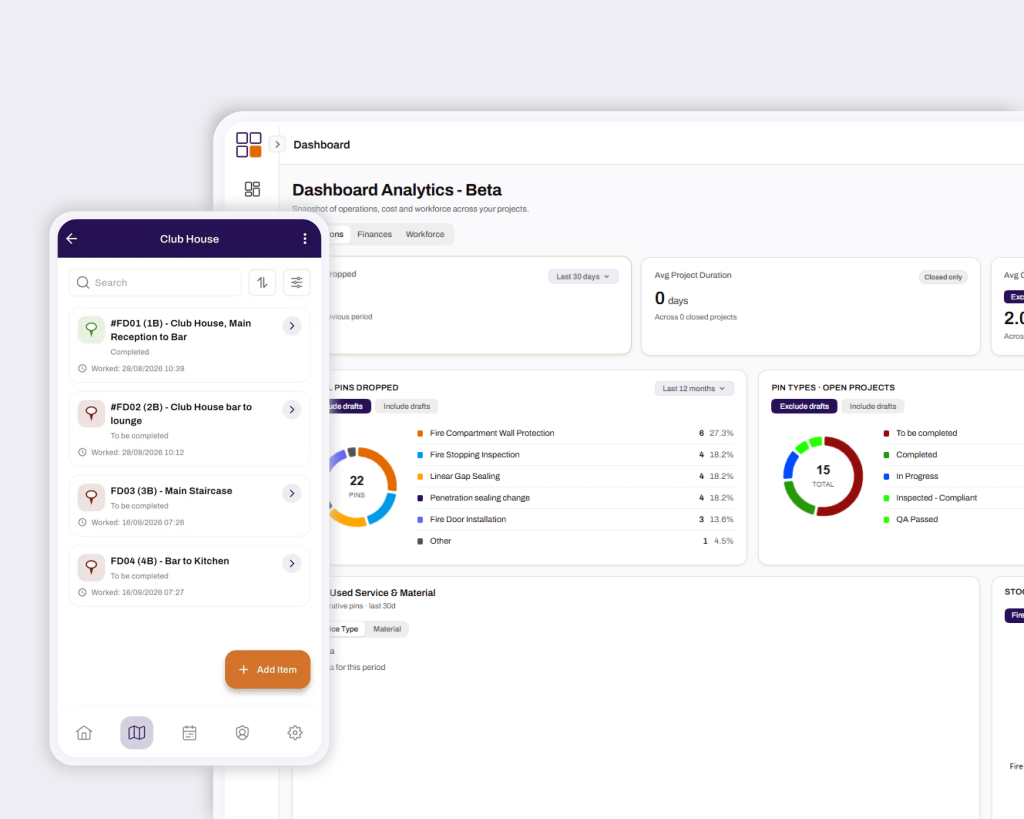Click dark red swatch for To be completed
The width and height of the screenshot is (1024, 819).
886,434
